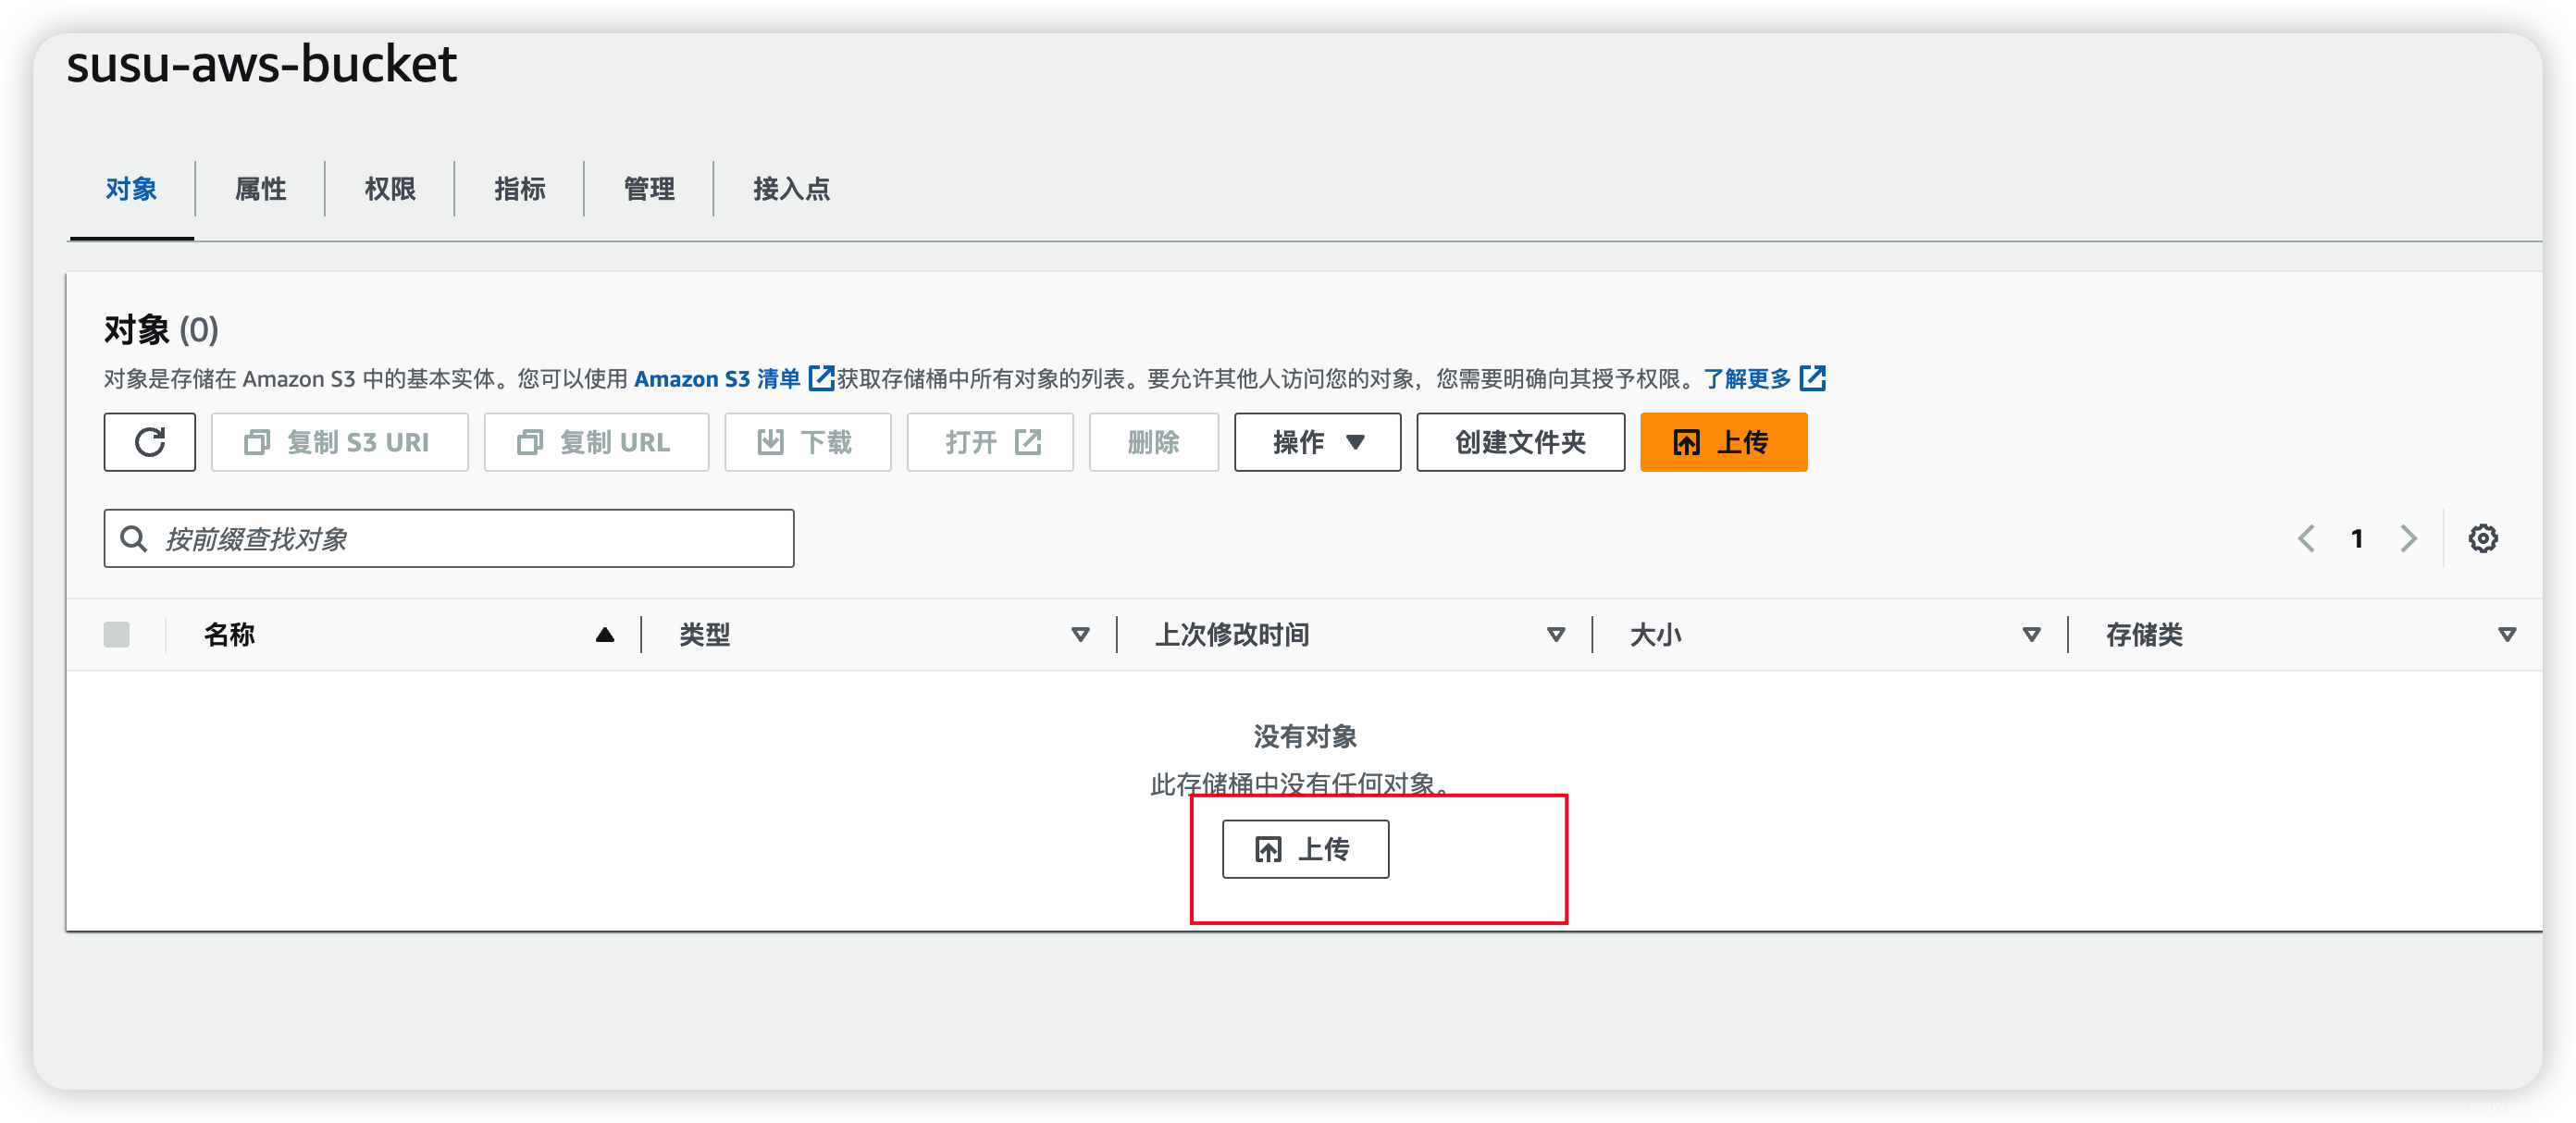Click the 类型 column header
This screenshot has height=1123, width=2576.
pyautogui.click(x=705, y=635)
